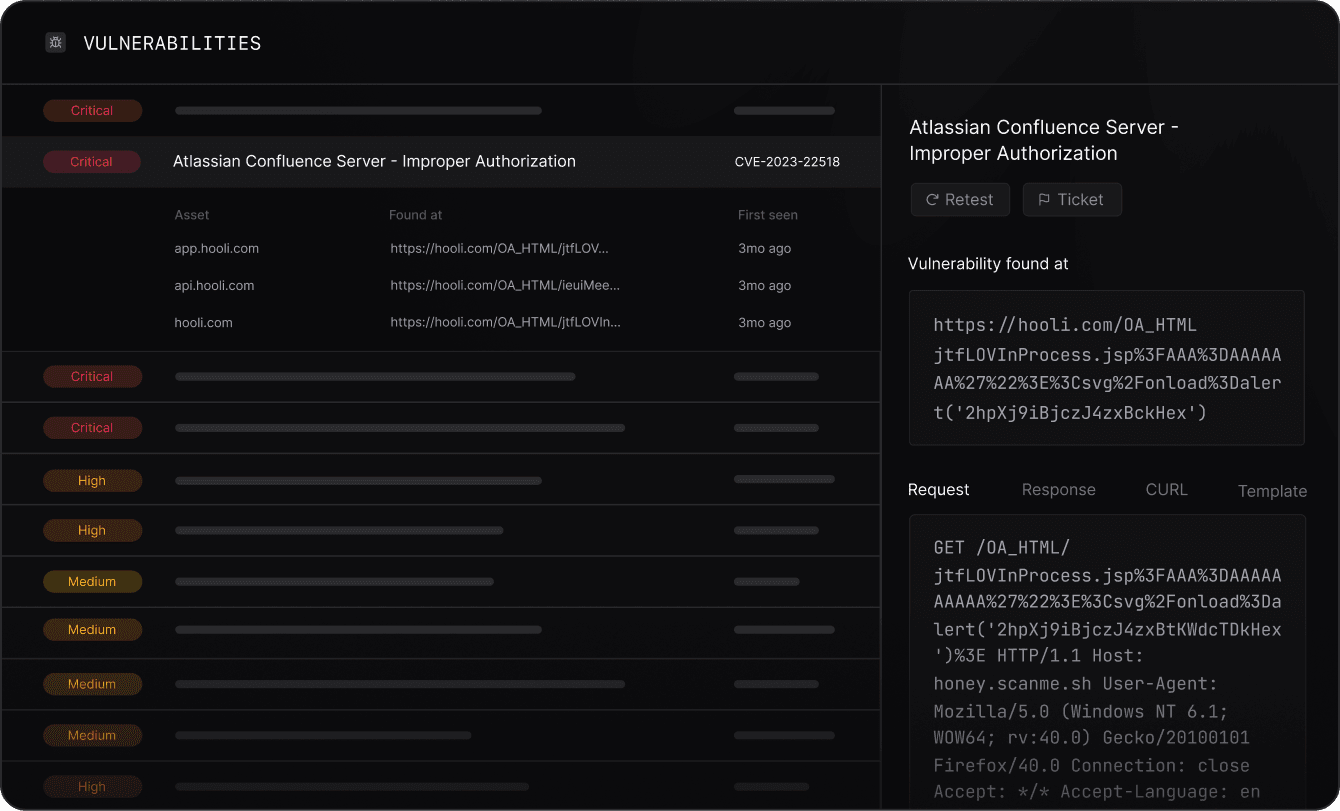The width and height of the screenshot is (1340, 811).
Task: Select the Template tab
Action: click(1272, 491)
